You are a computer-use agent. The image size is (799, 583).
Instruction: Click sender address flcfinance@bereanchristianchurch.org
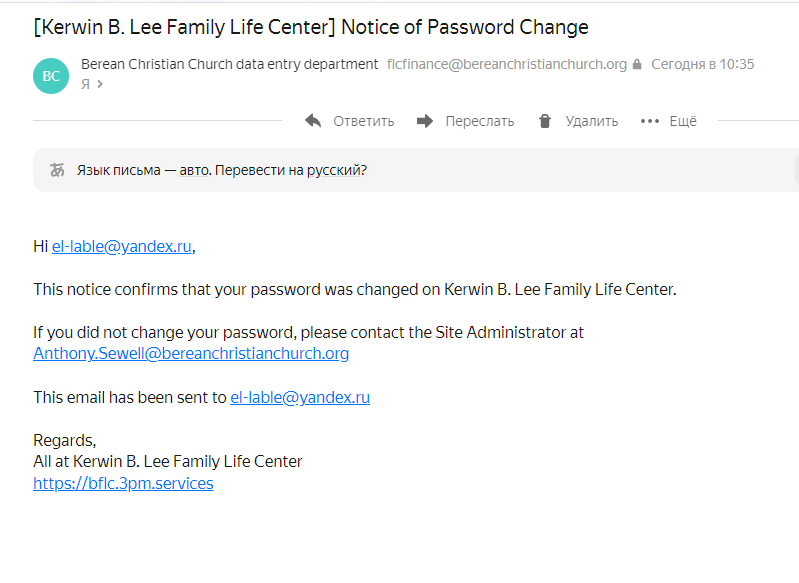tap(507, 64)
